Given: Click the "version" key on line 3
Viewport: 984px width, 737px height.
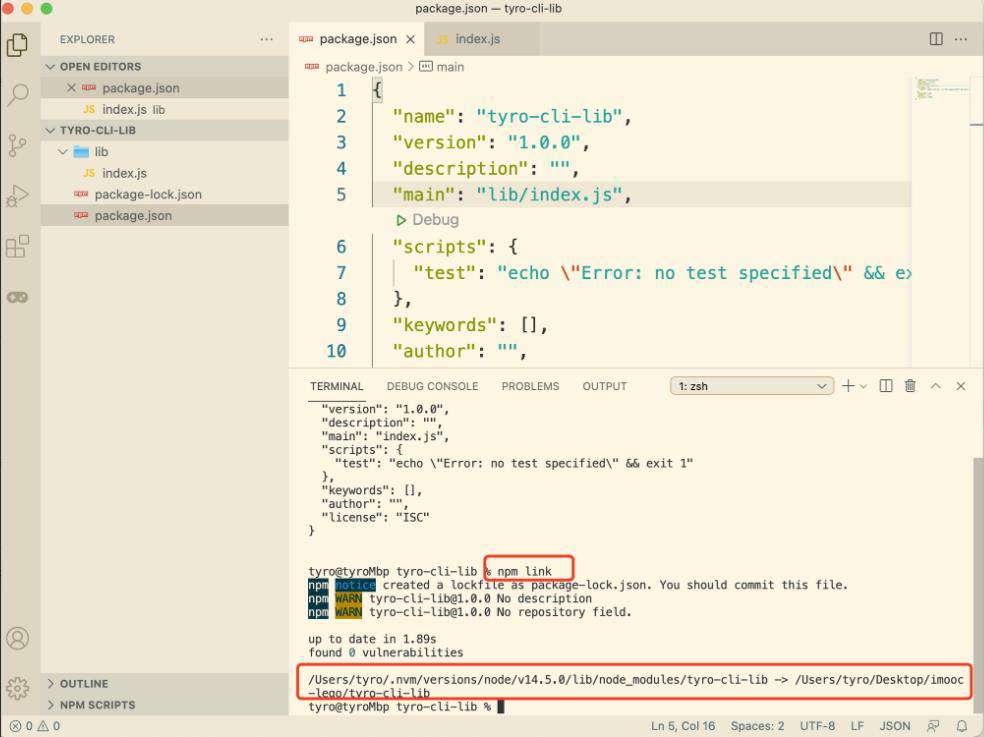Looking at the screenshot, I should (x=439, y=143).
